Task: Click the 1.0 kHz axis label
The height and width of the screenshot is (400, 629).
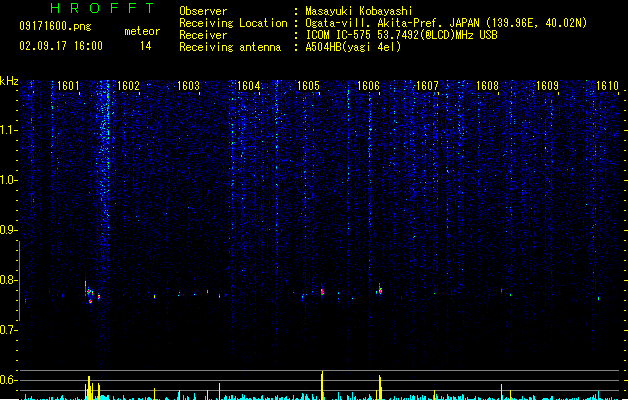Action: [8, 180]
